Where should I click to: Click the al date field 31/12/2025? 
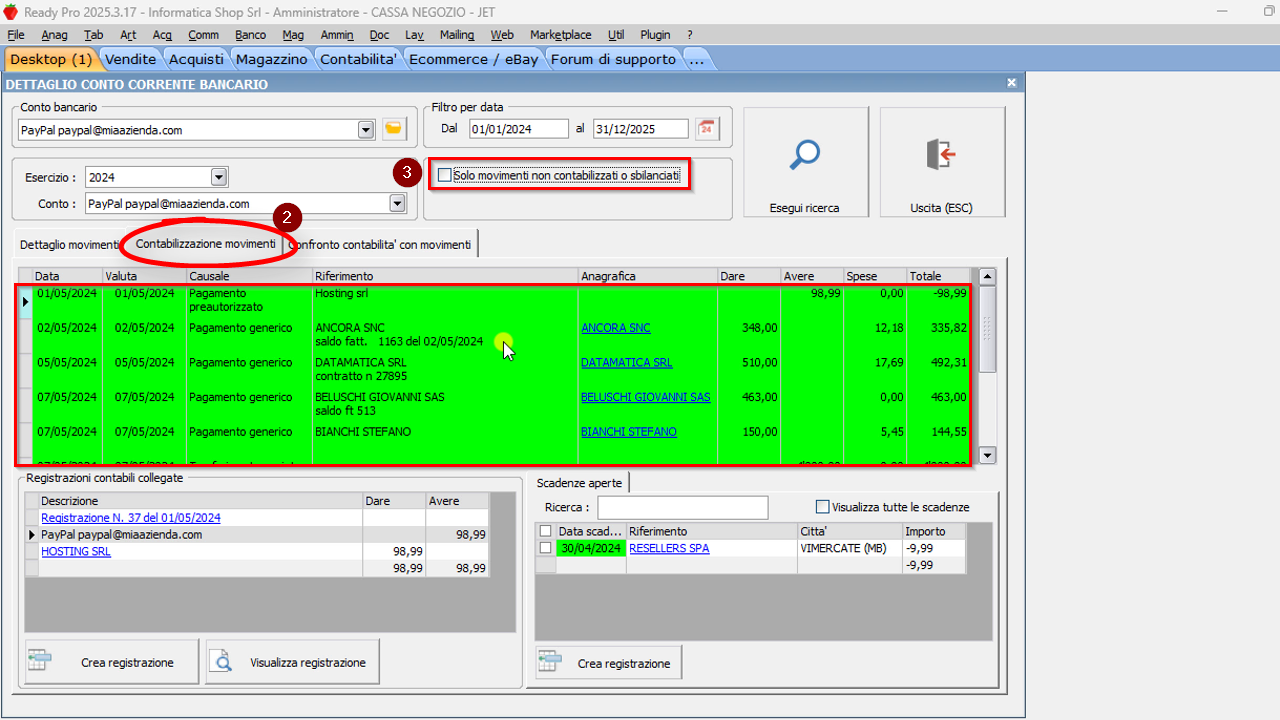[640, 128]
